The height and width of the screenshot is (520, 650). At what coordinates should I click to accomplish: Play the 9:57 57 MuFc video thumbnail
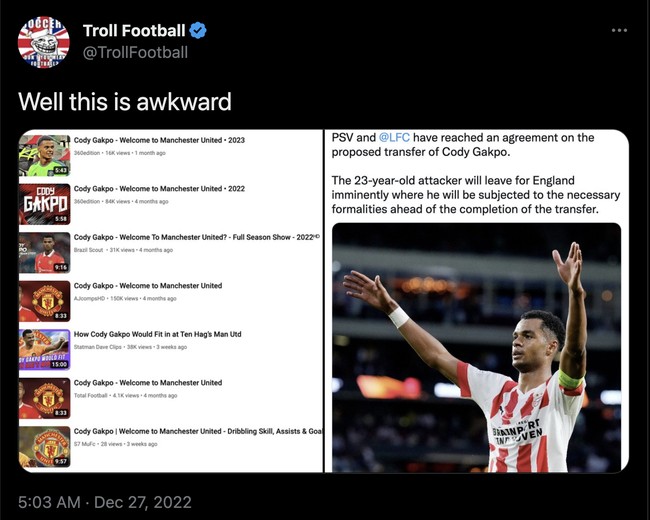[x=44, y=446]
